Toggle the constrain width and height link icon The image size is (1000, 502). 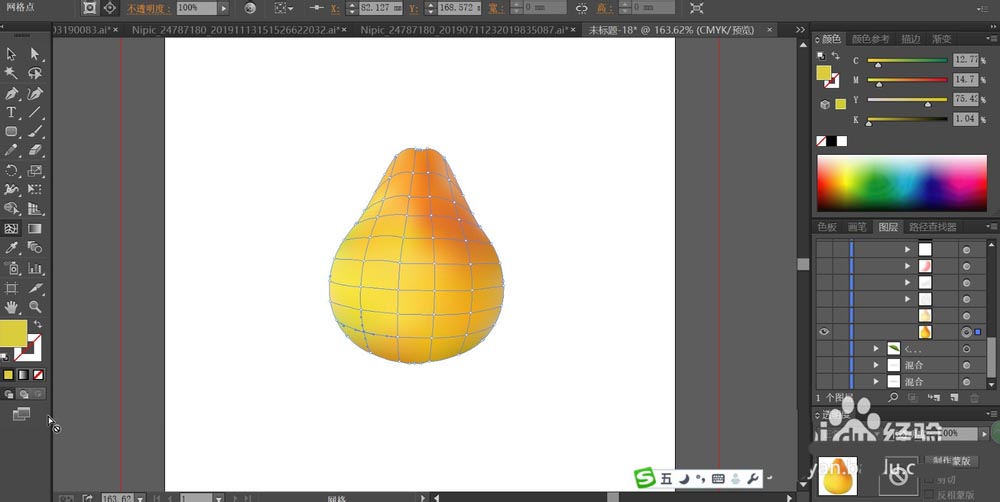tap(582, 8)
